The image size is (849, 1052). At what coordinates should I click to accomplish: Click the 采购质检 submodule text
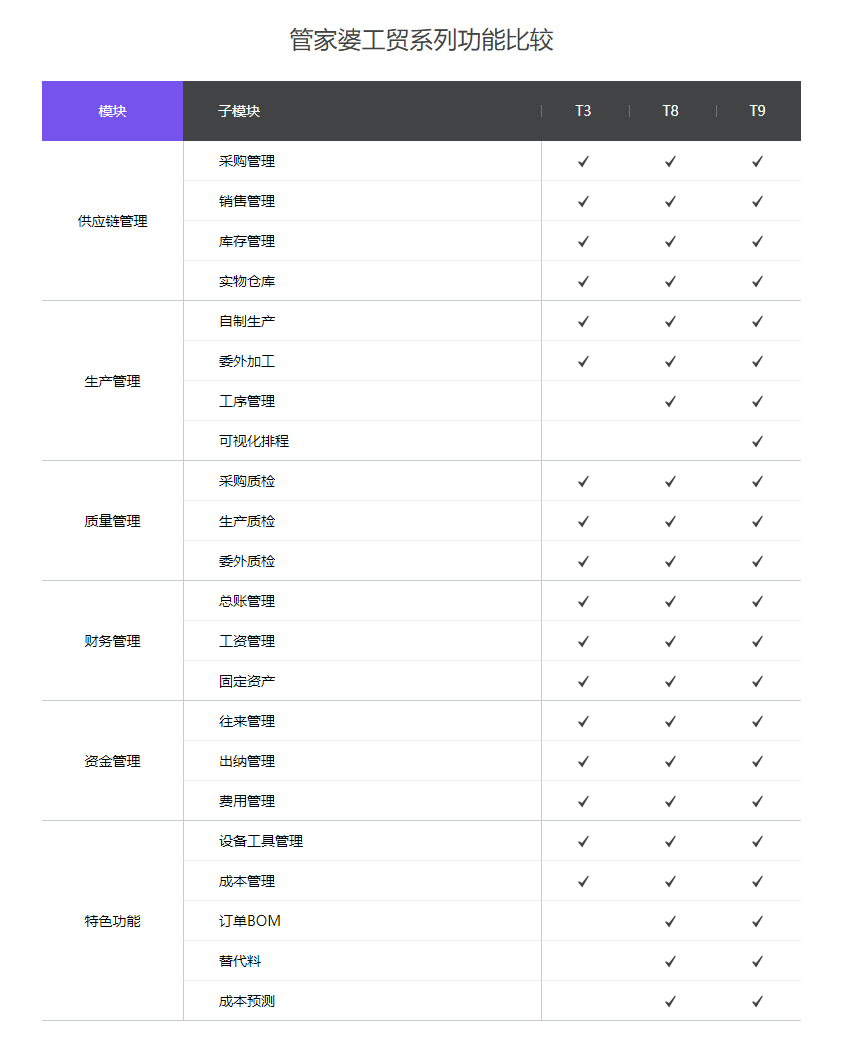246,481
